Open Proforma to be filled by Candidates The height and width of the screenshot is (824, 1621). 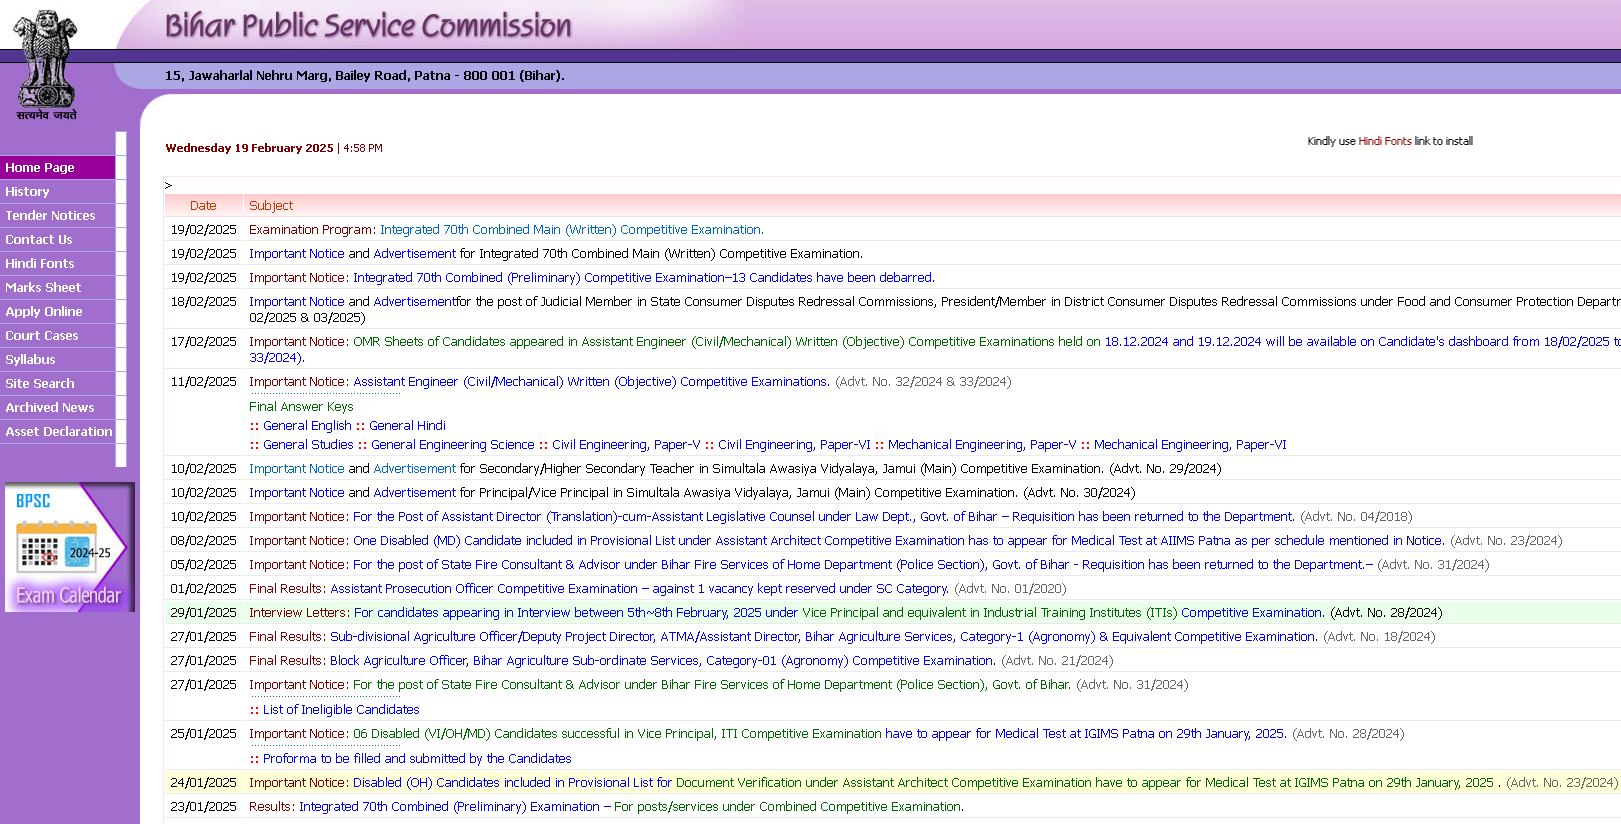tap(417, 759)
